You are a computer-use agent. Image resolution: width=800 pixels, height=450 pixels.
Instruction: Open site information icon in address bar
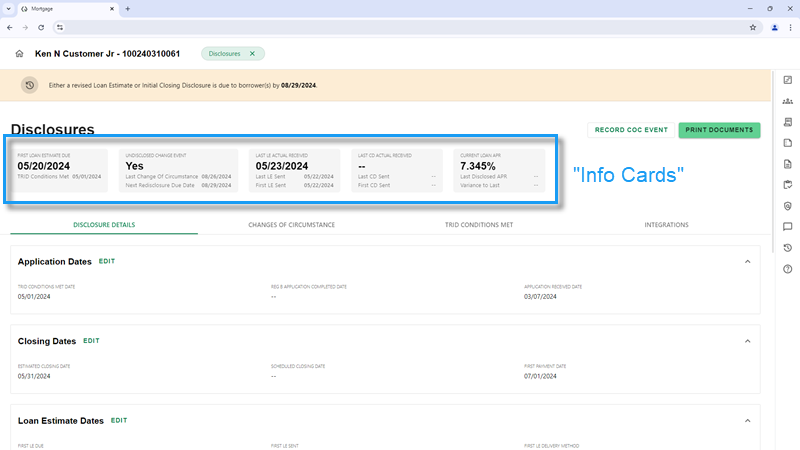pos(60,28)
